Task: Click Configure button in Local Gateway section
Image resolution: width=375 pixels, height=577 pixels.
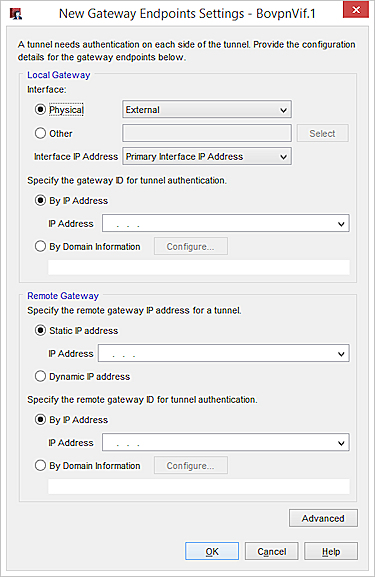Action: click(191, 247)
